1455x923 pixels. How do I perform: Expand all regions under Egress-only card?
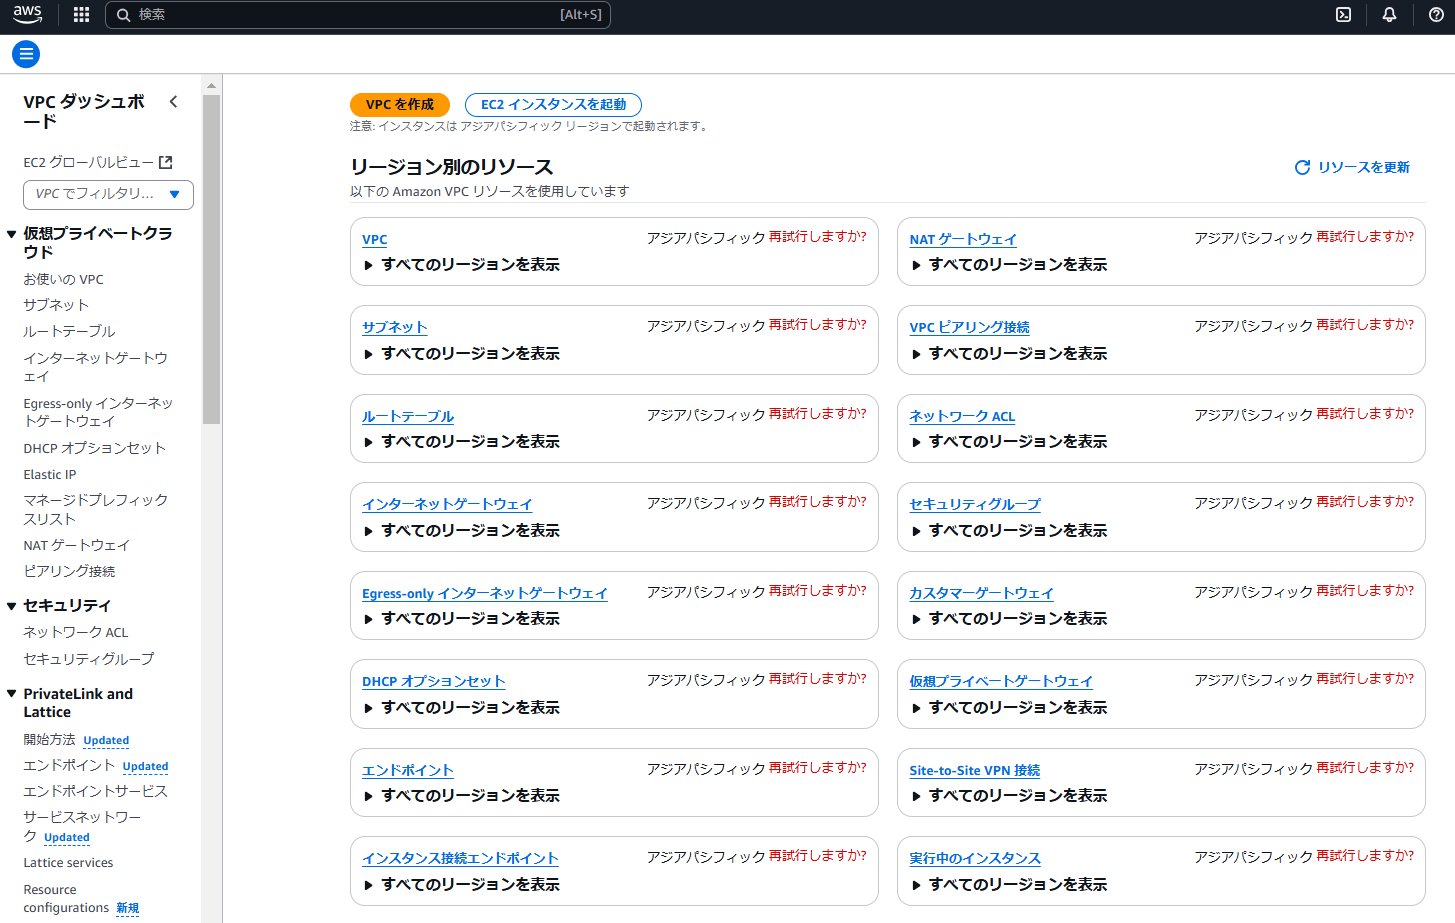click(461, 619)
